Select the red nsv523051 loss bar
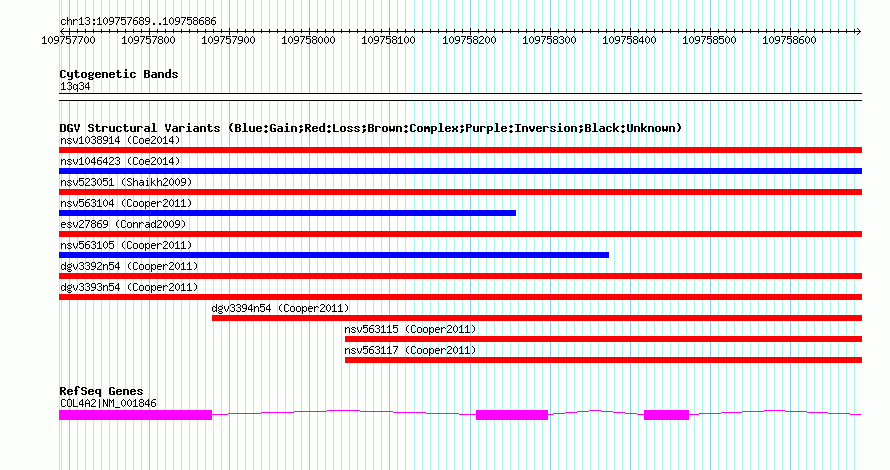Viewport: 890px width, 470px height. click(x=460, y=192)
